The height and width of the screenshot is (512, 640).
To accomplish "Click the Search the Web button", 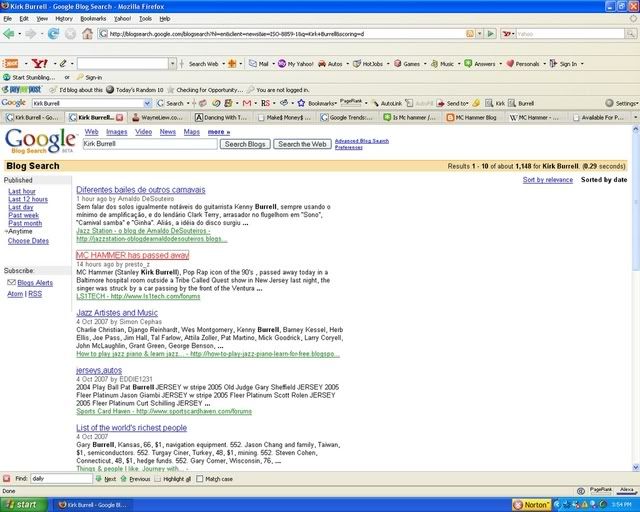I will (302, 144).
